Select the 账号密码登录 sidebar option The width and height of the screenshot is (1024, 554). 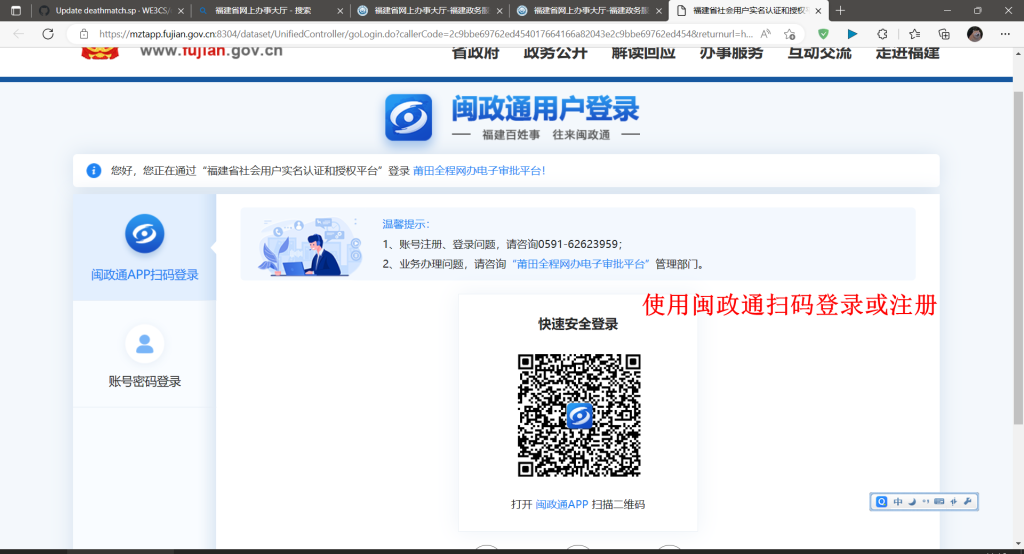click(144, 354)
